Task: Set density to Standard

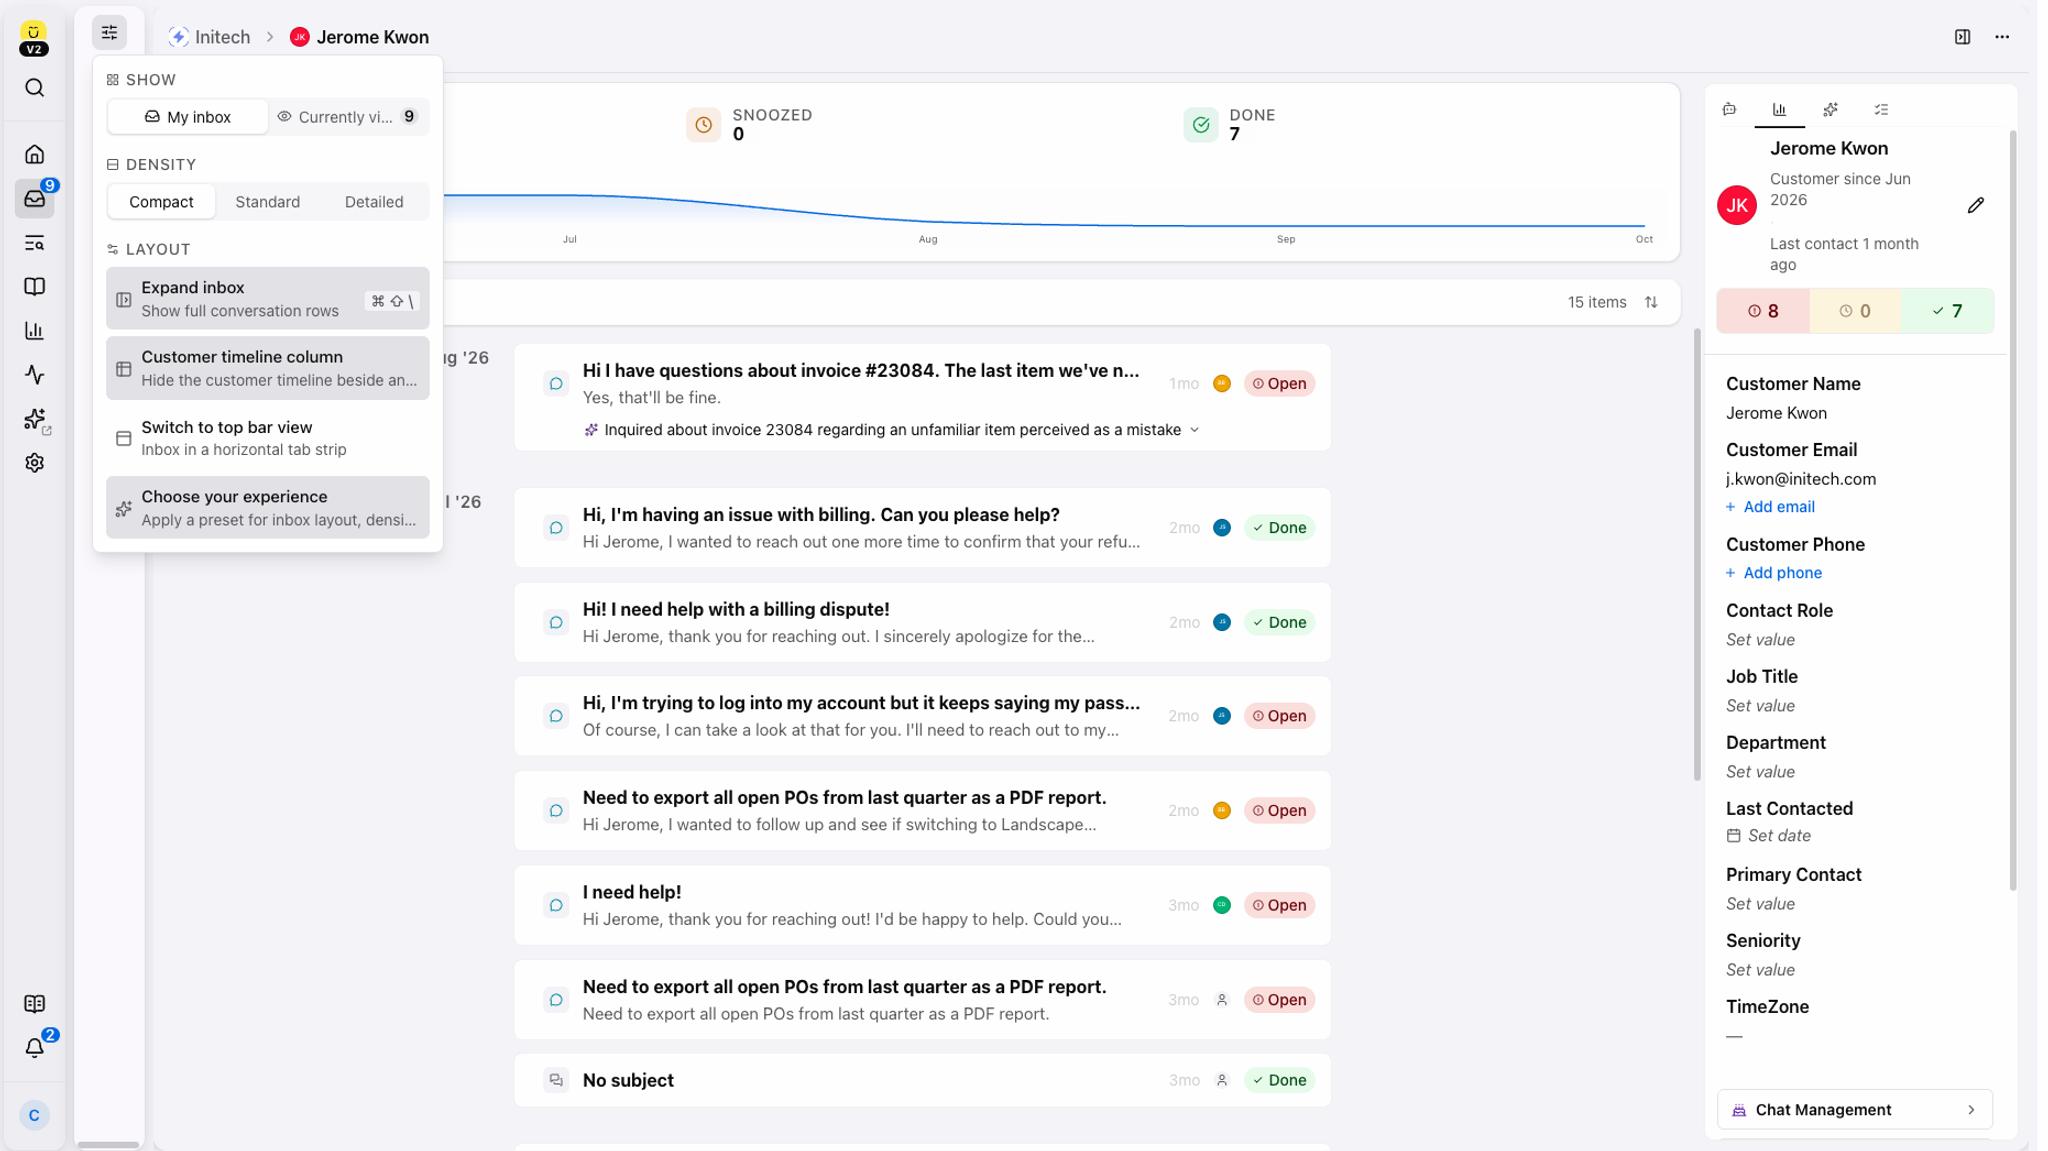Action: [x=267, y=202]
